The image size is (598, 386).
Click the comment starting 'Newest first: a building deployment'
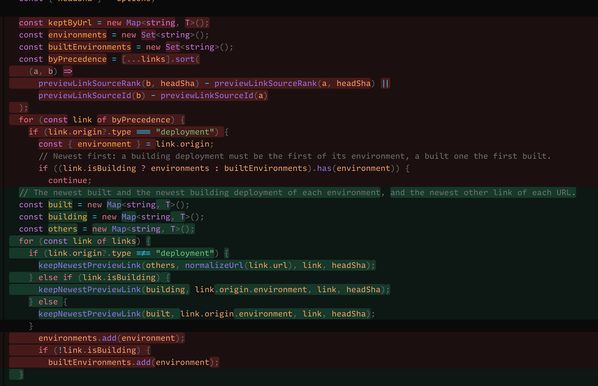tap(294, 156)
